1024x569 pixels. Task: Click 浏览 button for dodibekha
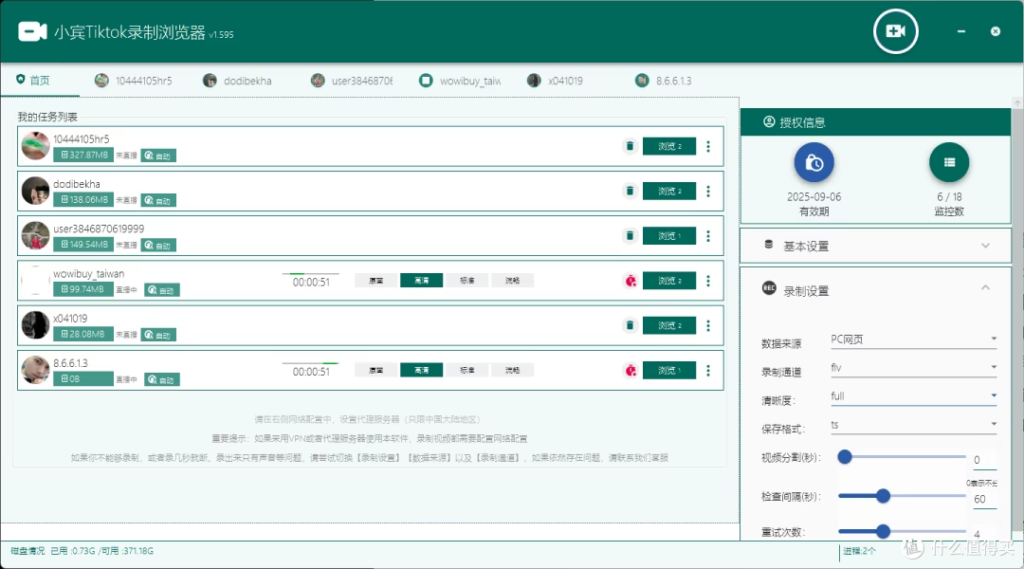point(669,191)
